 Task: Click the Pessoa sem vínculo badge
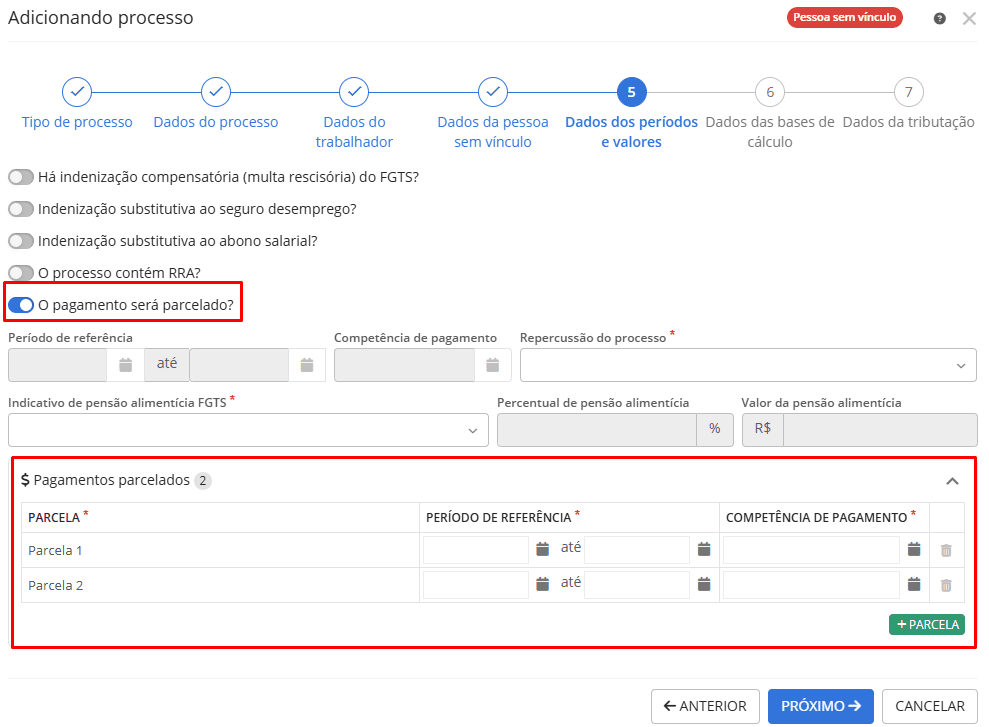point(844,17)
